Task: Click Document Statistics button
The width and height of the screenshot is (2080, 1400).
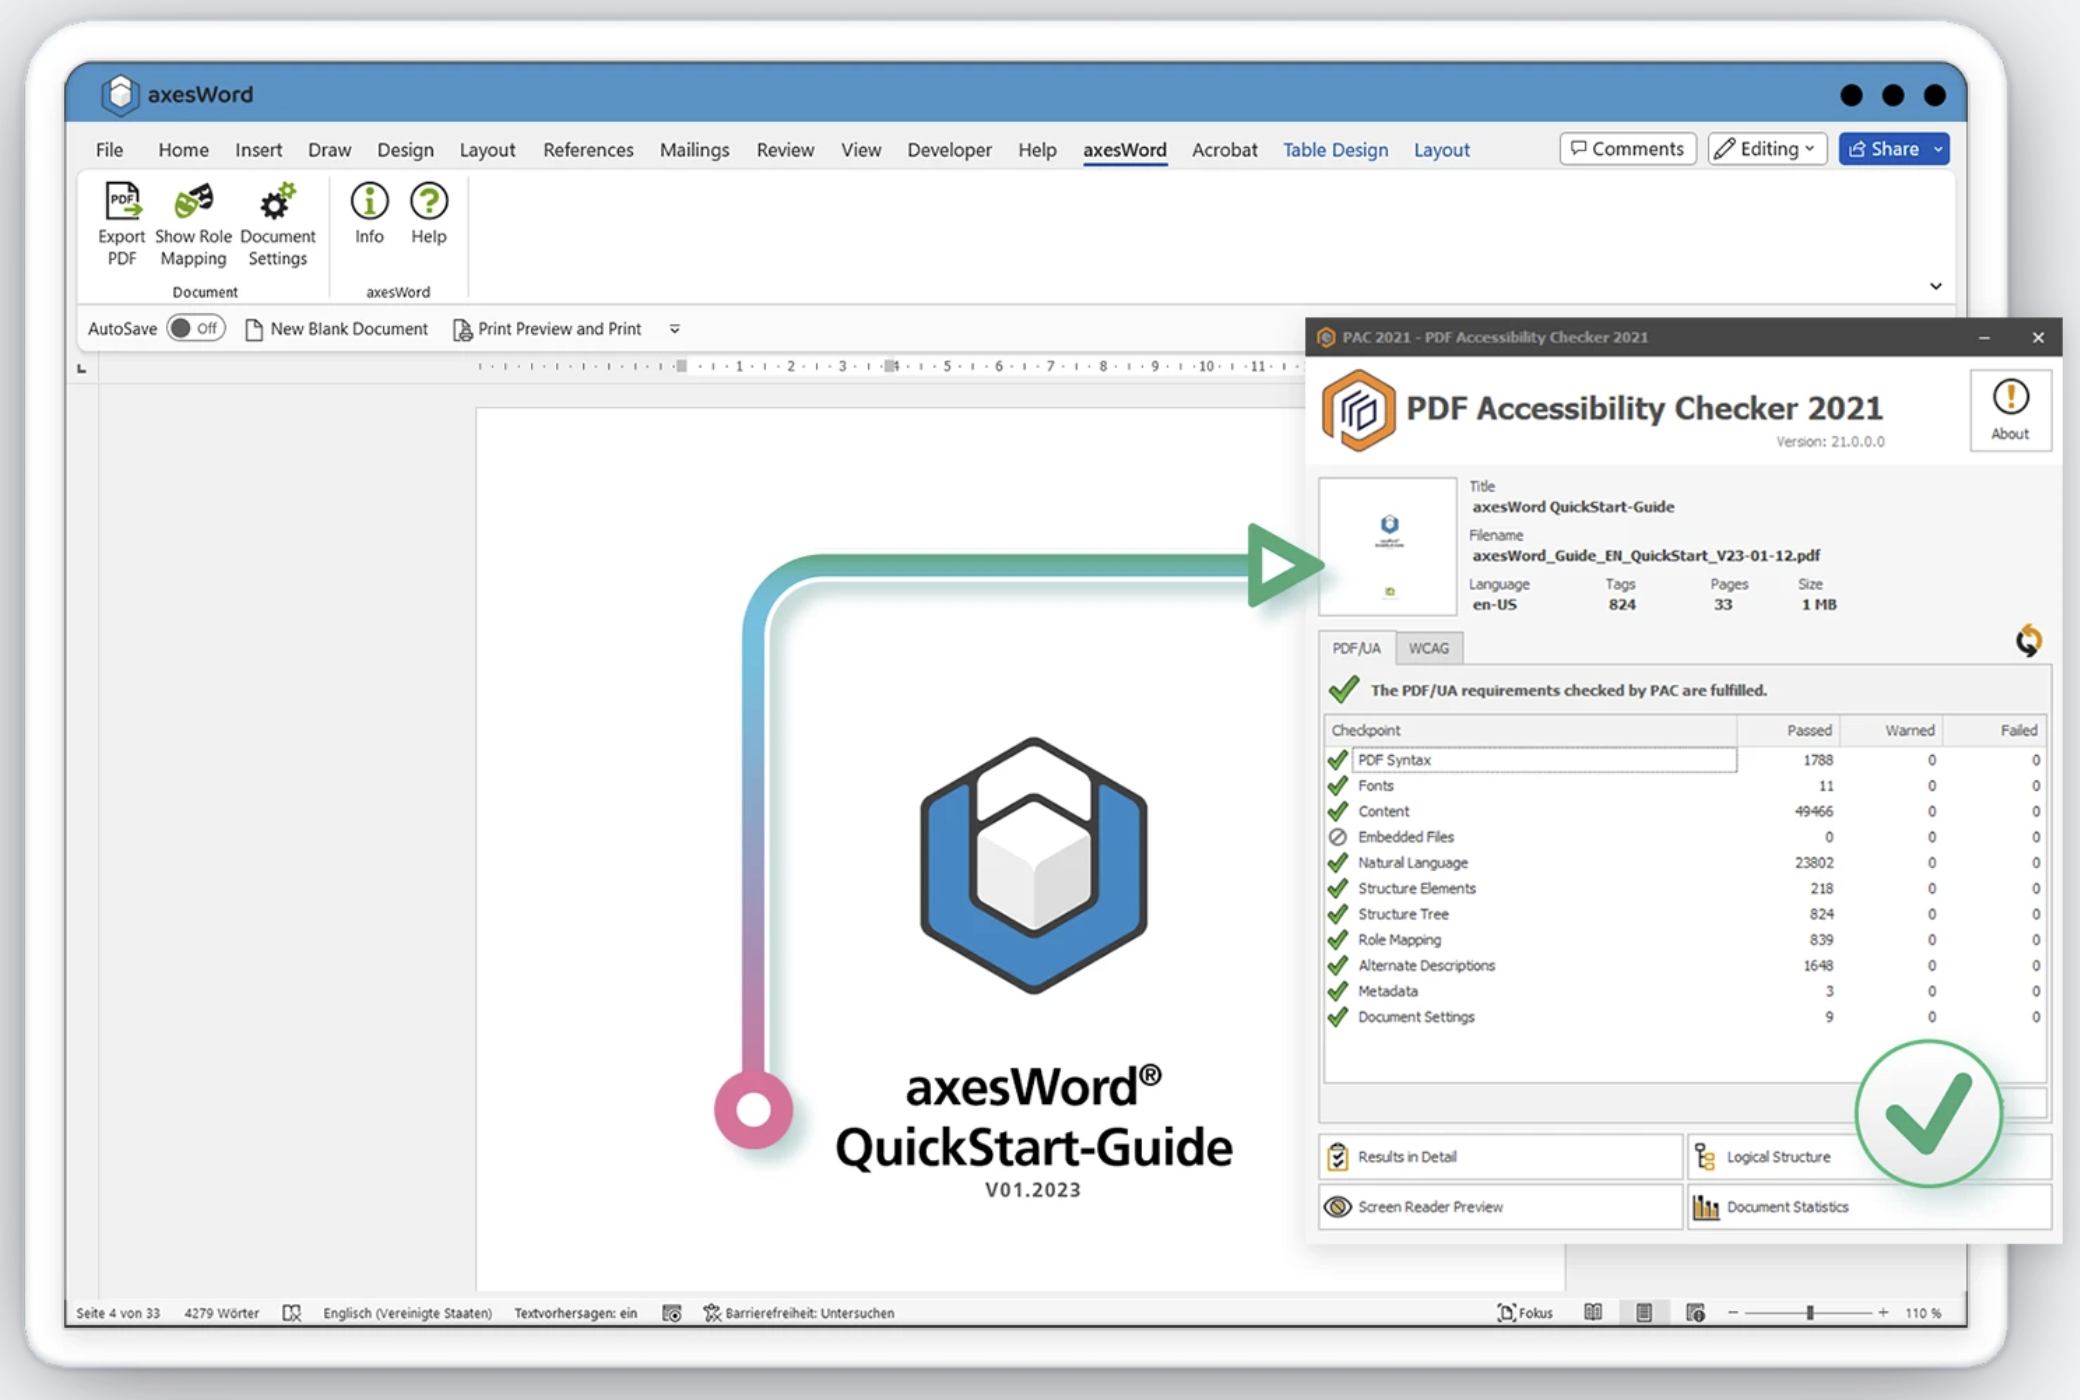Action: 1869,1207
